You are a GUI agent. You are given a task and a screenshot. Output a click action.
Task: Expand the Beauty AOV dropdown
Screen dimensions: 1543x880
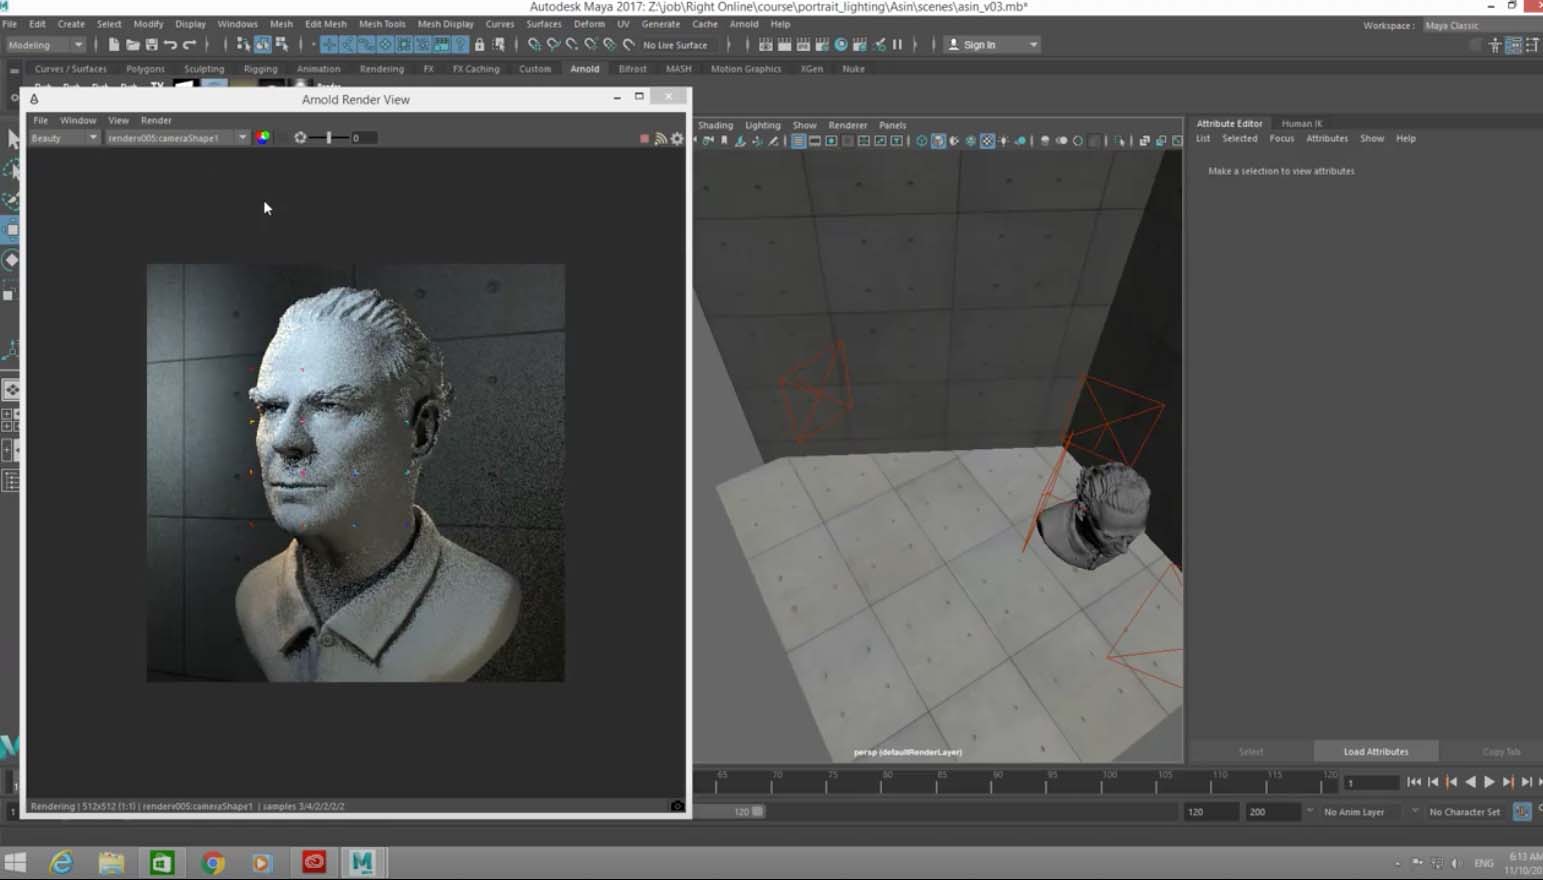pos(64,138)
